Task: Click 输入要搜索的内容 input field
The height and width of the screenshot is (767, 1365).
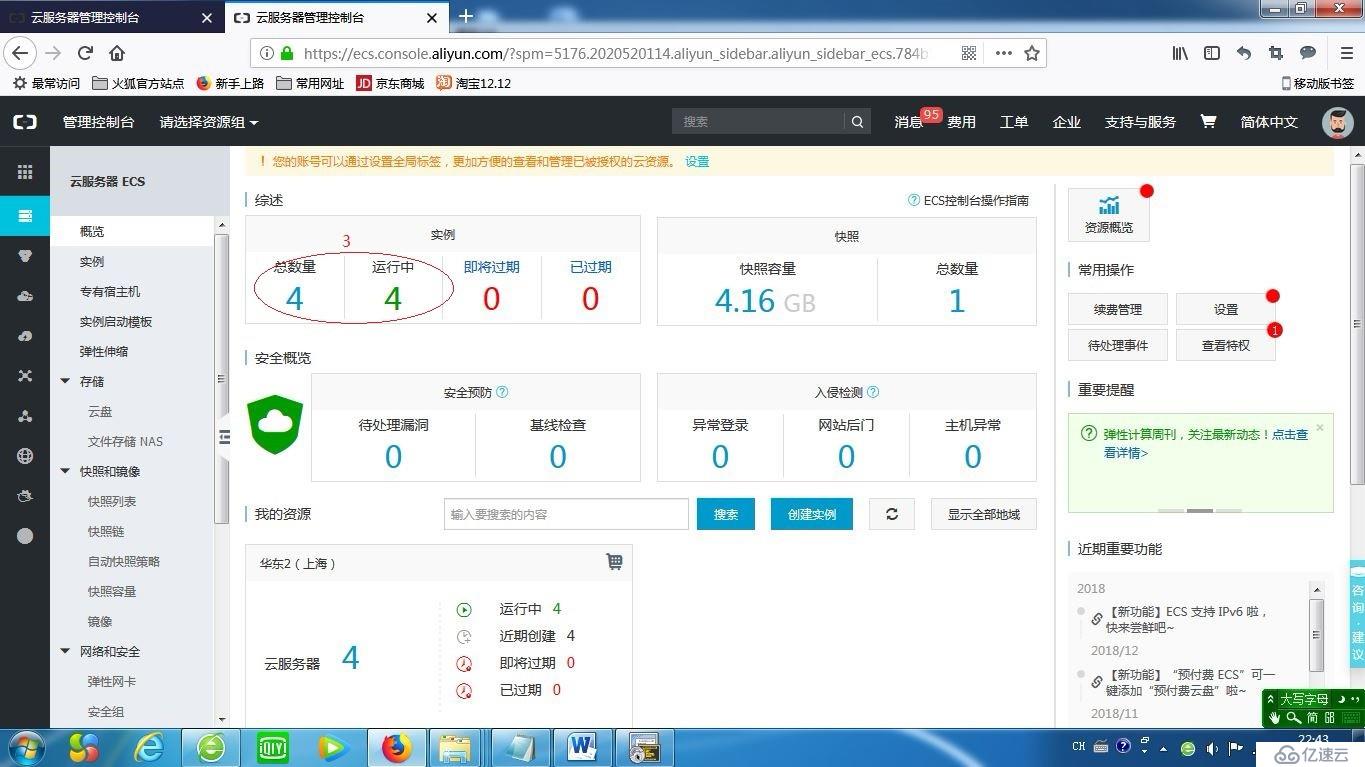Action: (x=566, y=514)
